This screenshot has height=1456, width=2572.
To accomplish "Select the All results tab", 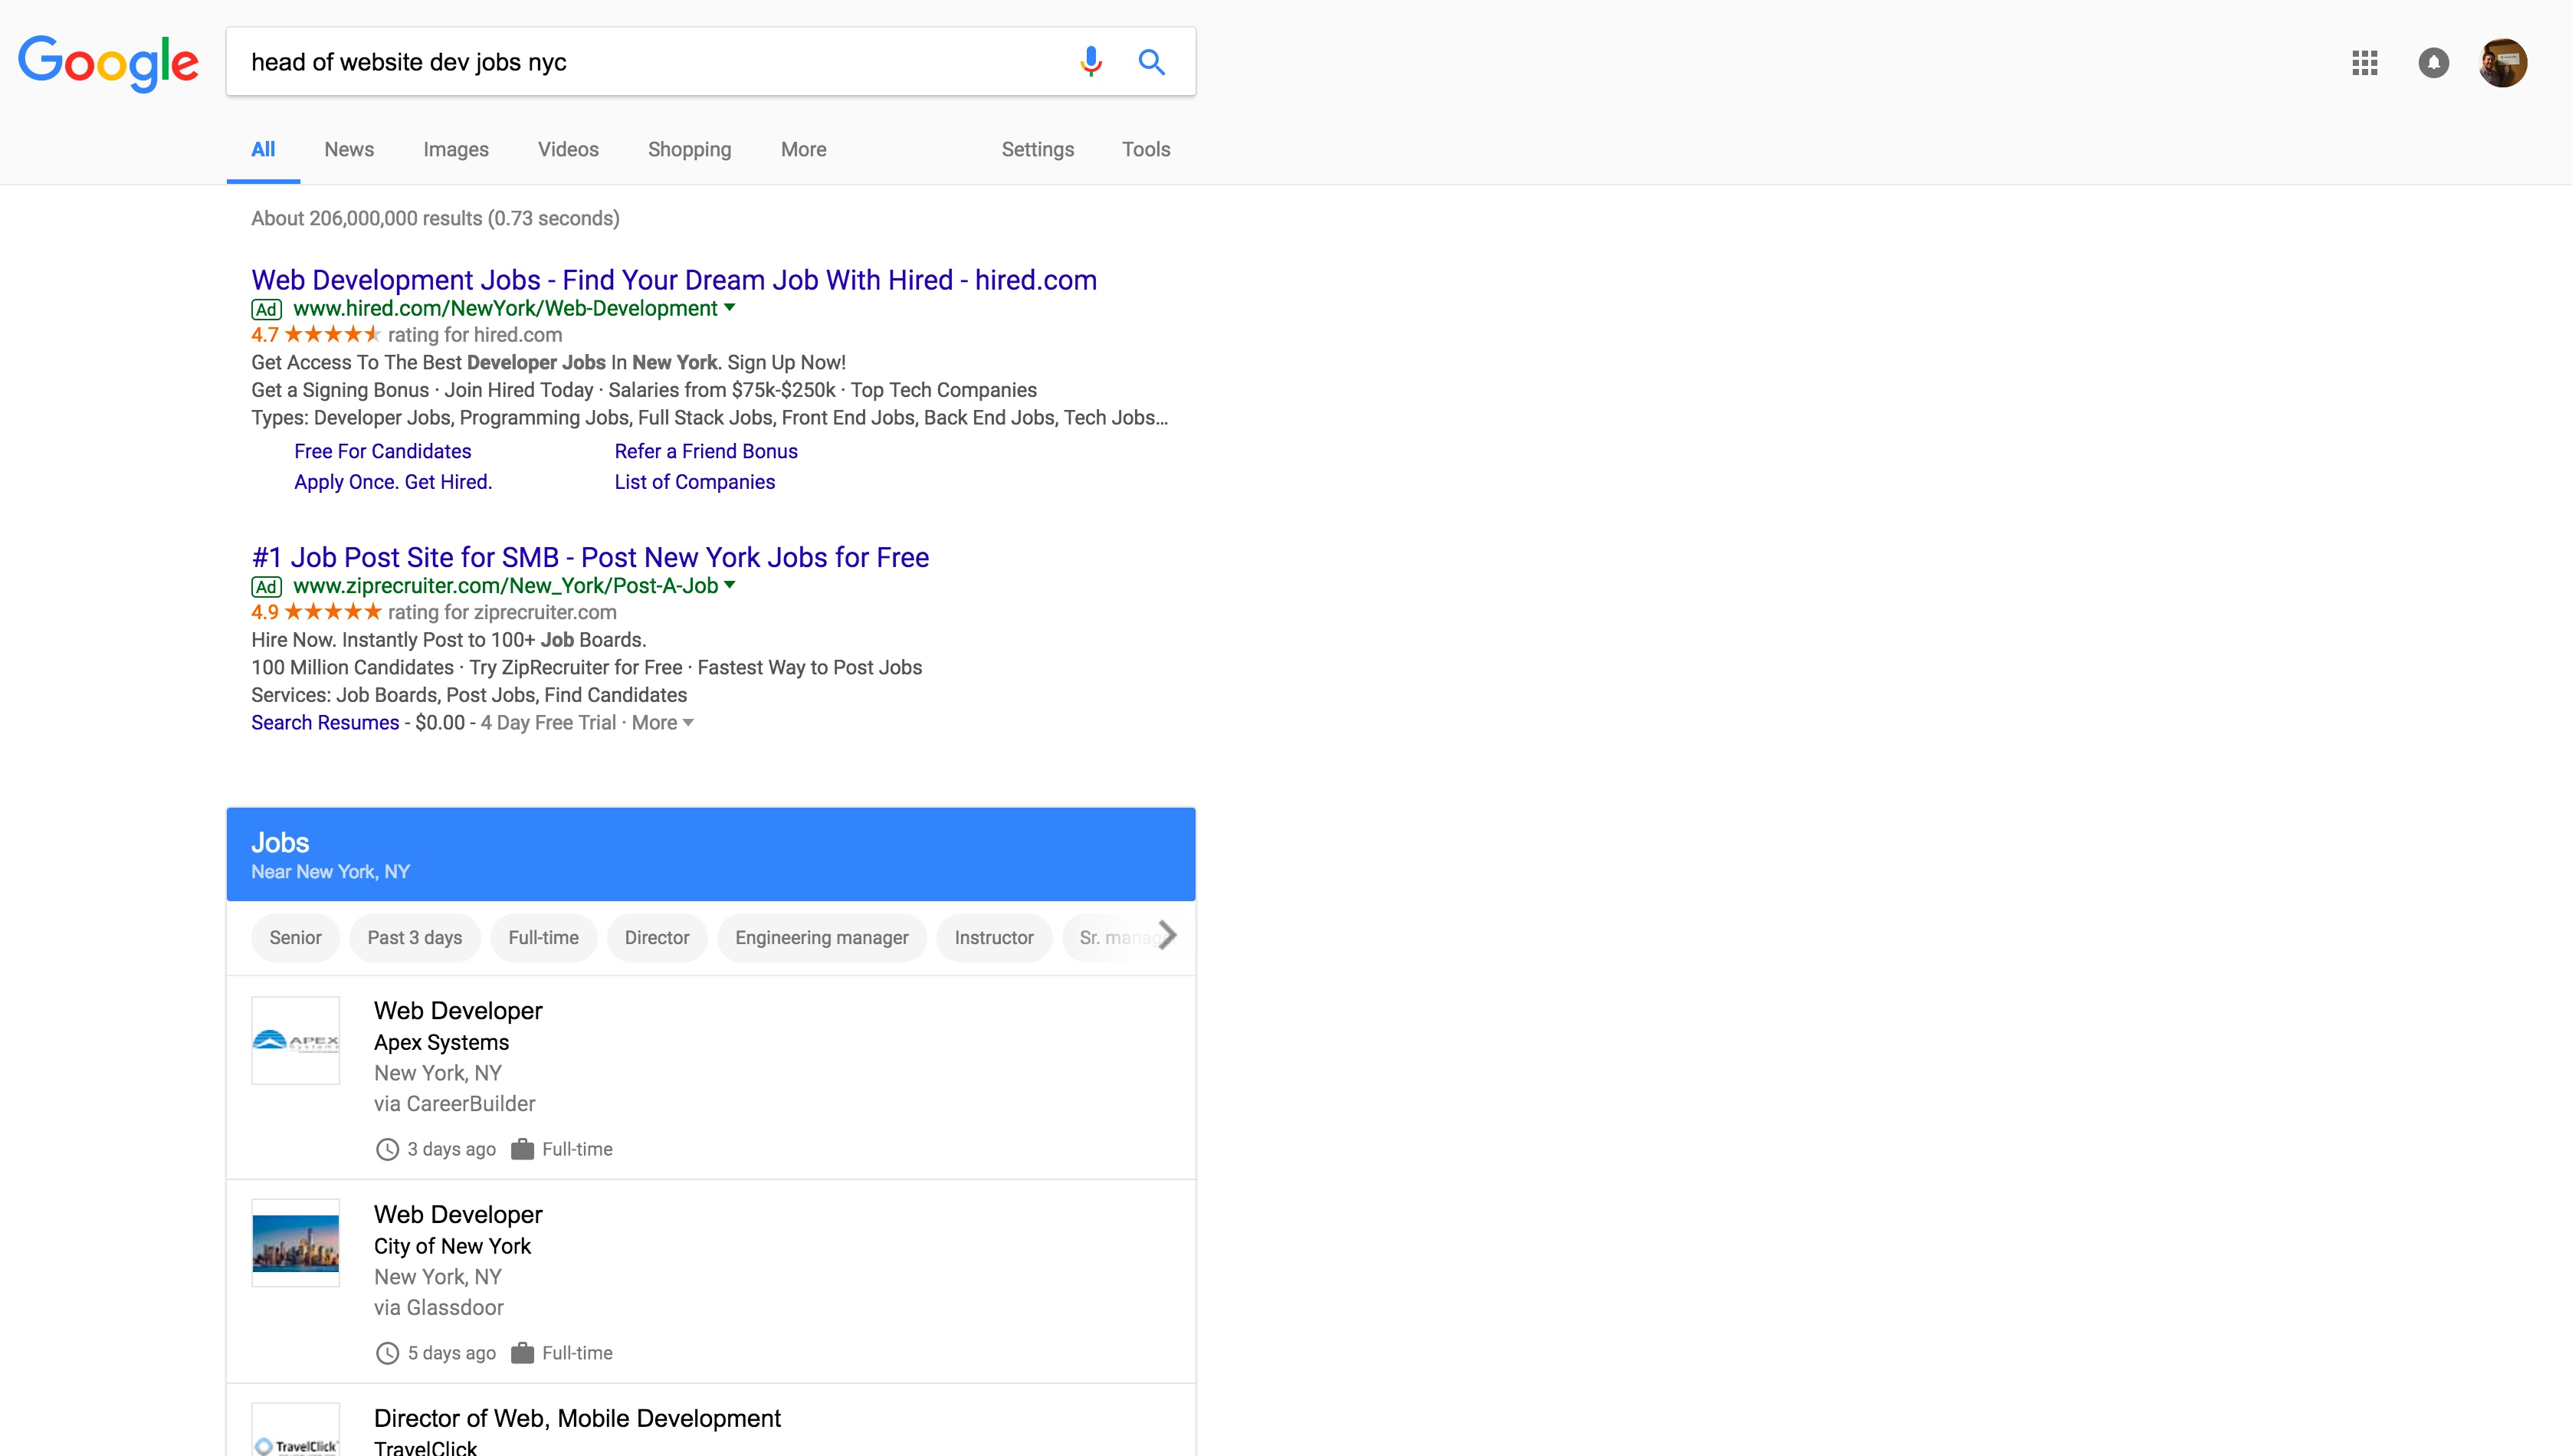I will click(x=263, y=150).
